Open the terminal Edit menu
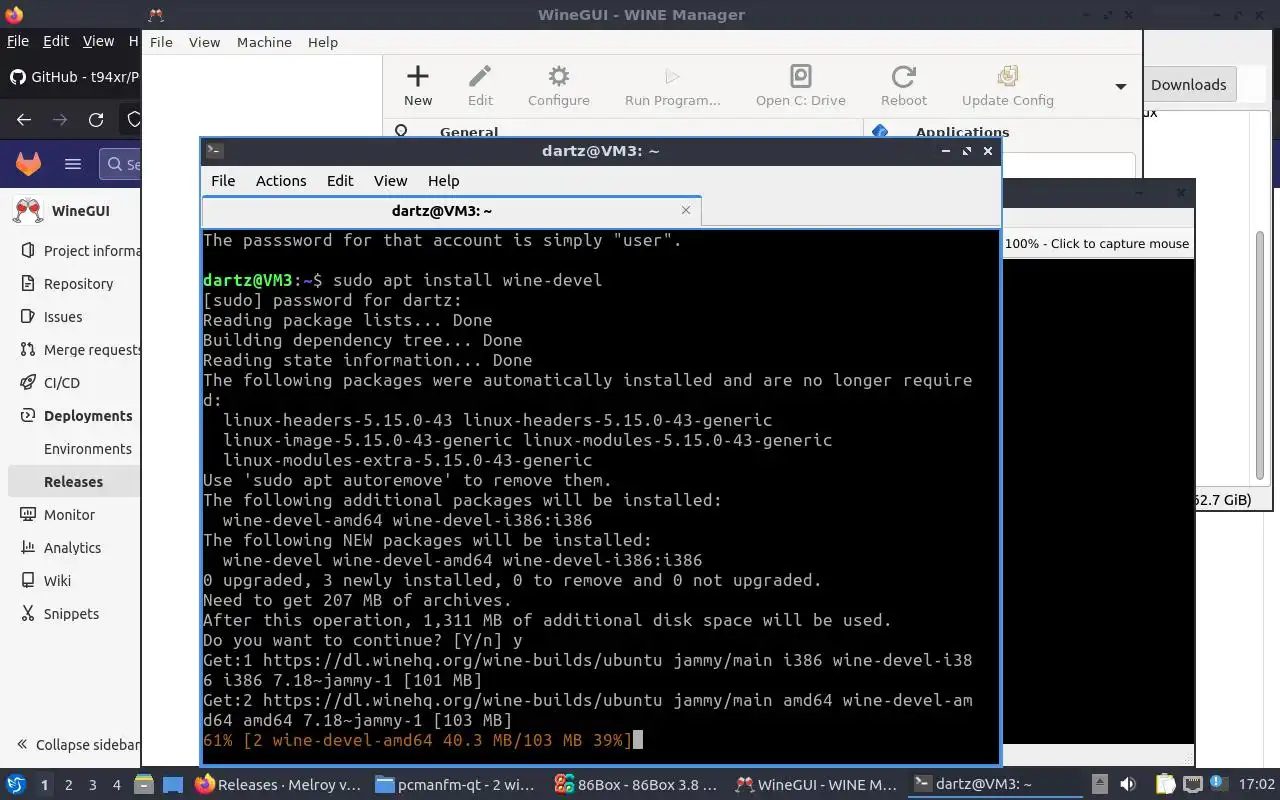 (x=340, y=180)
